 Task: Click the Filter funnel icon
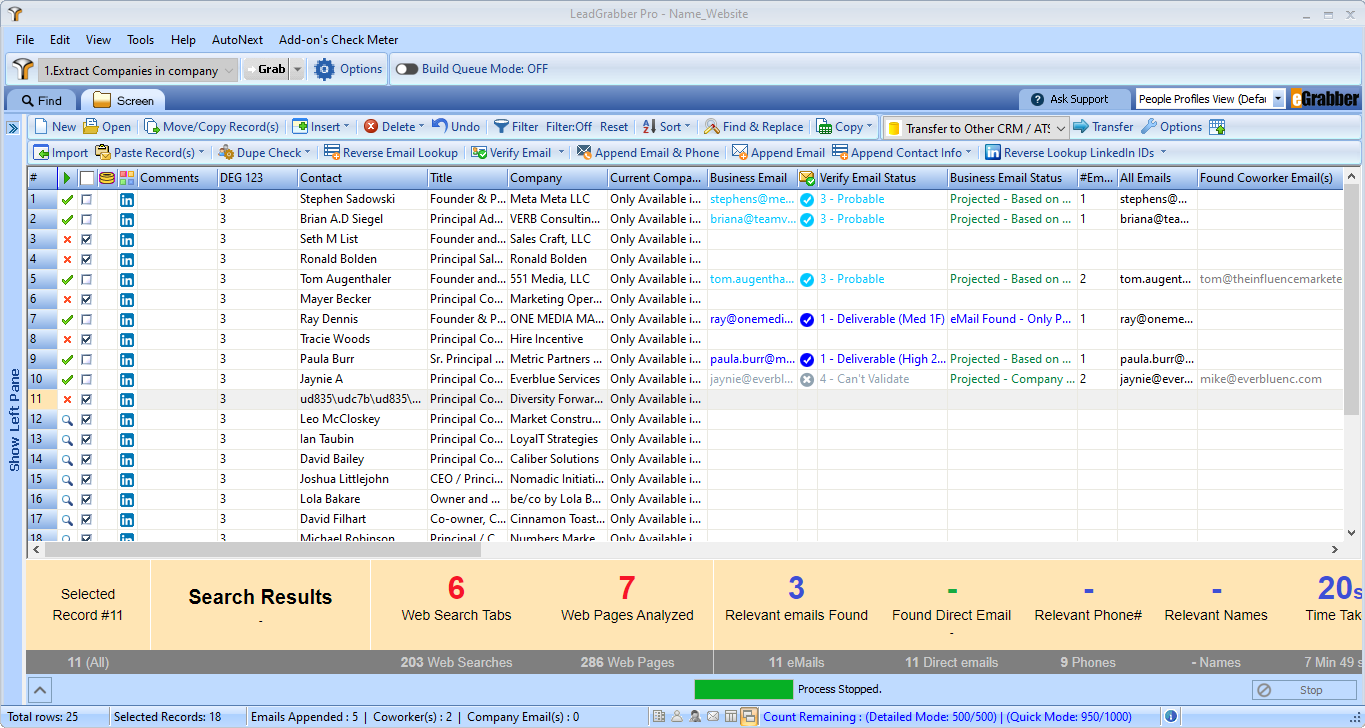point(502,127)
